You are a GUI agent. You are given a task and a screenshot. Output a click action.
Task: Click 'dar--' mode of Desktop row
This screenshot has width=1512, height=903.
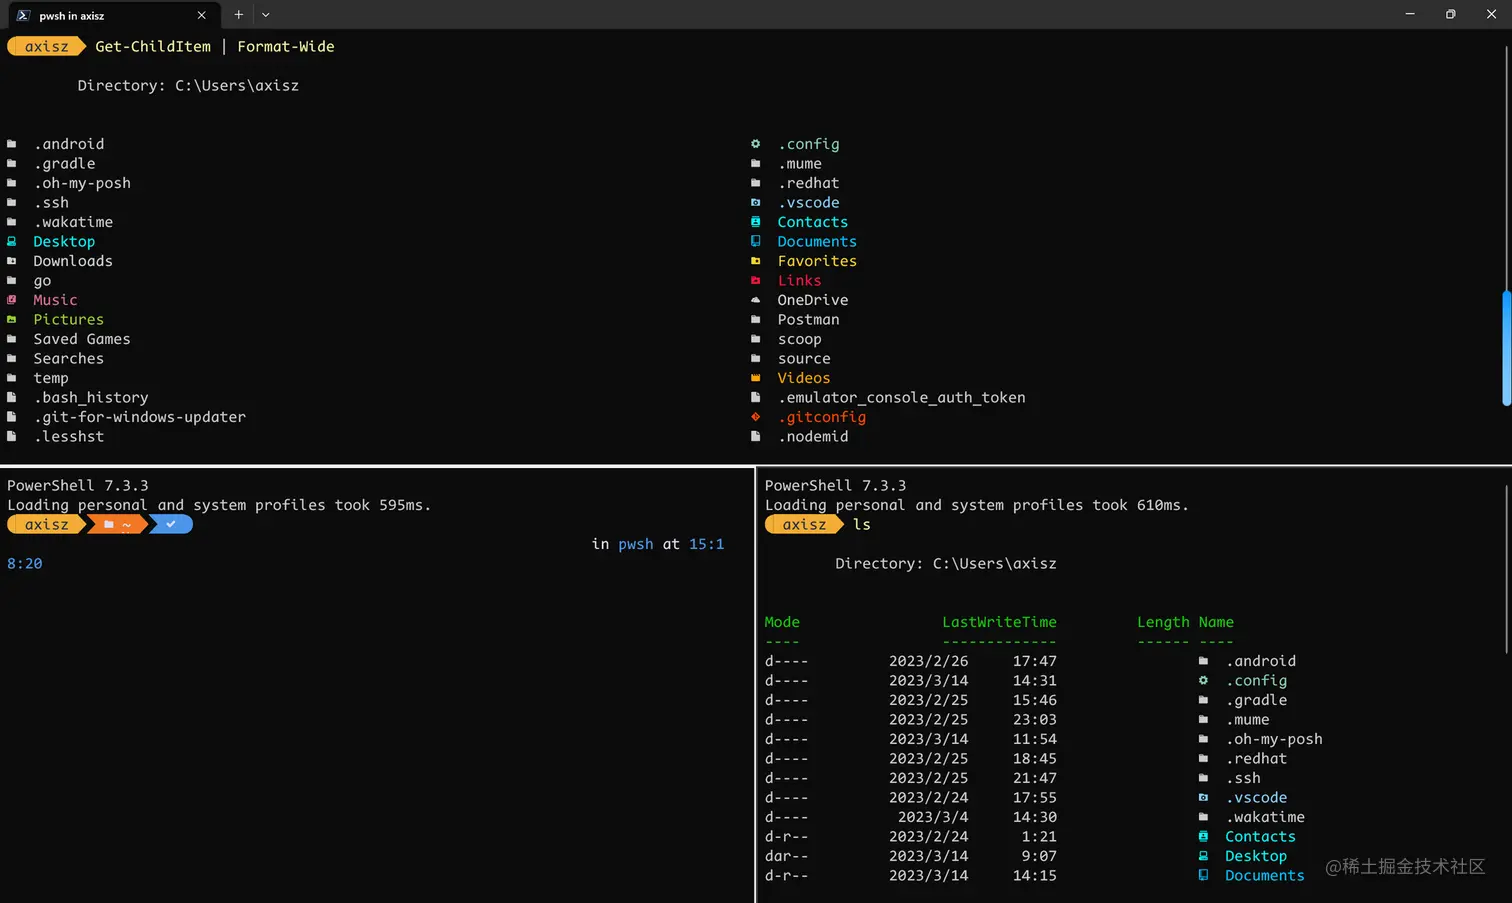pyautogui.click(x=786, y=856)
